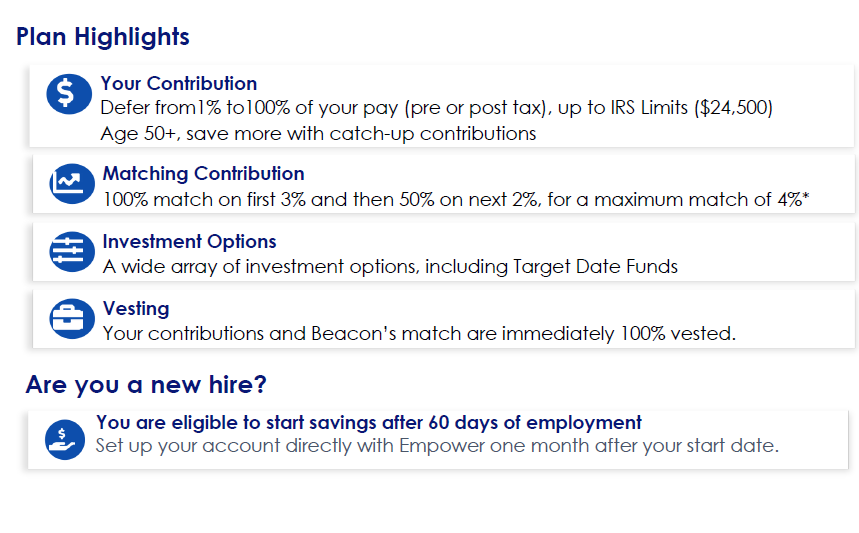Viewport: 859px width, 533px height.
Task: Click the Investment Options sliders icon
Action: [x=72, y=252]
